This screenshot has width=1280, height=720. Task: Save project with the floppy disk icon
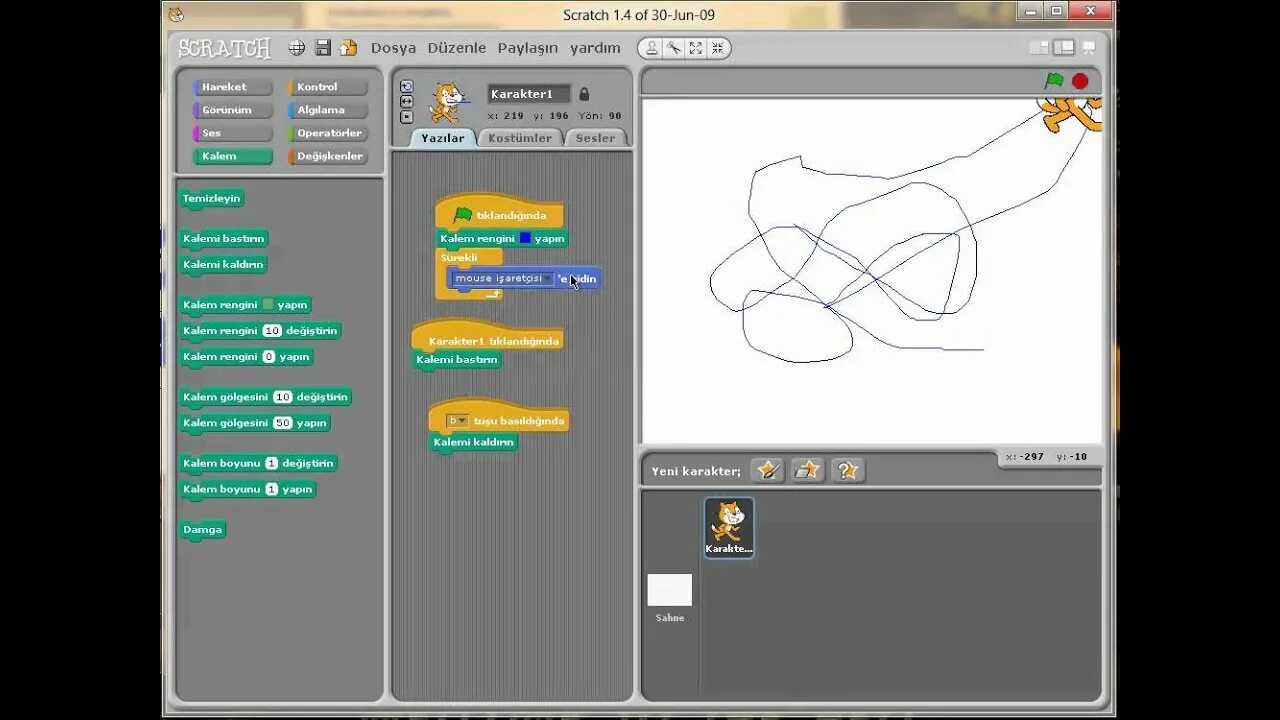point(323,47)
